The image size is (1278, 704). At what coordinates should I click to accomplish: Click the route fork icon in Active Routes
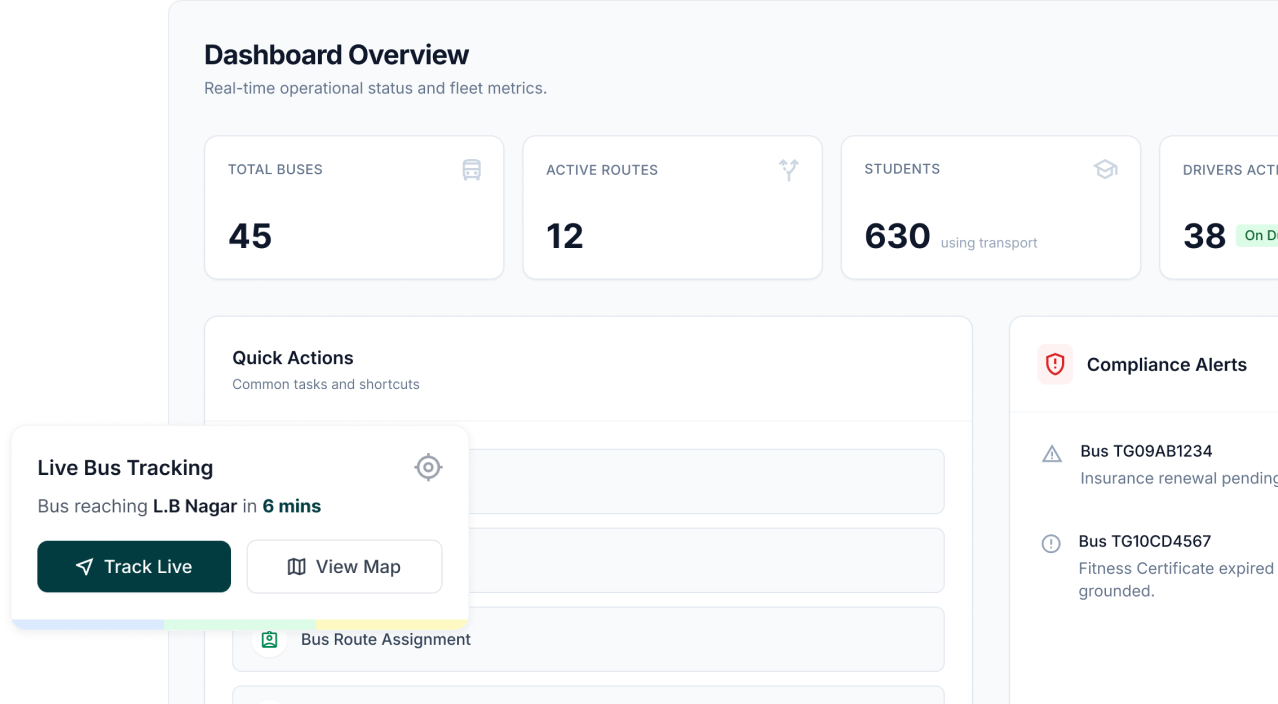click(789, 170)
